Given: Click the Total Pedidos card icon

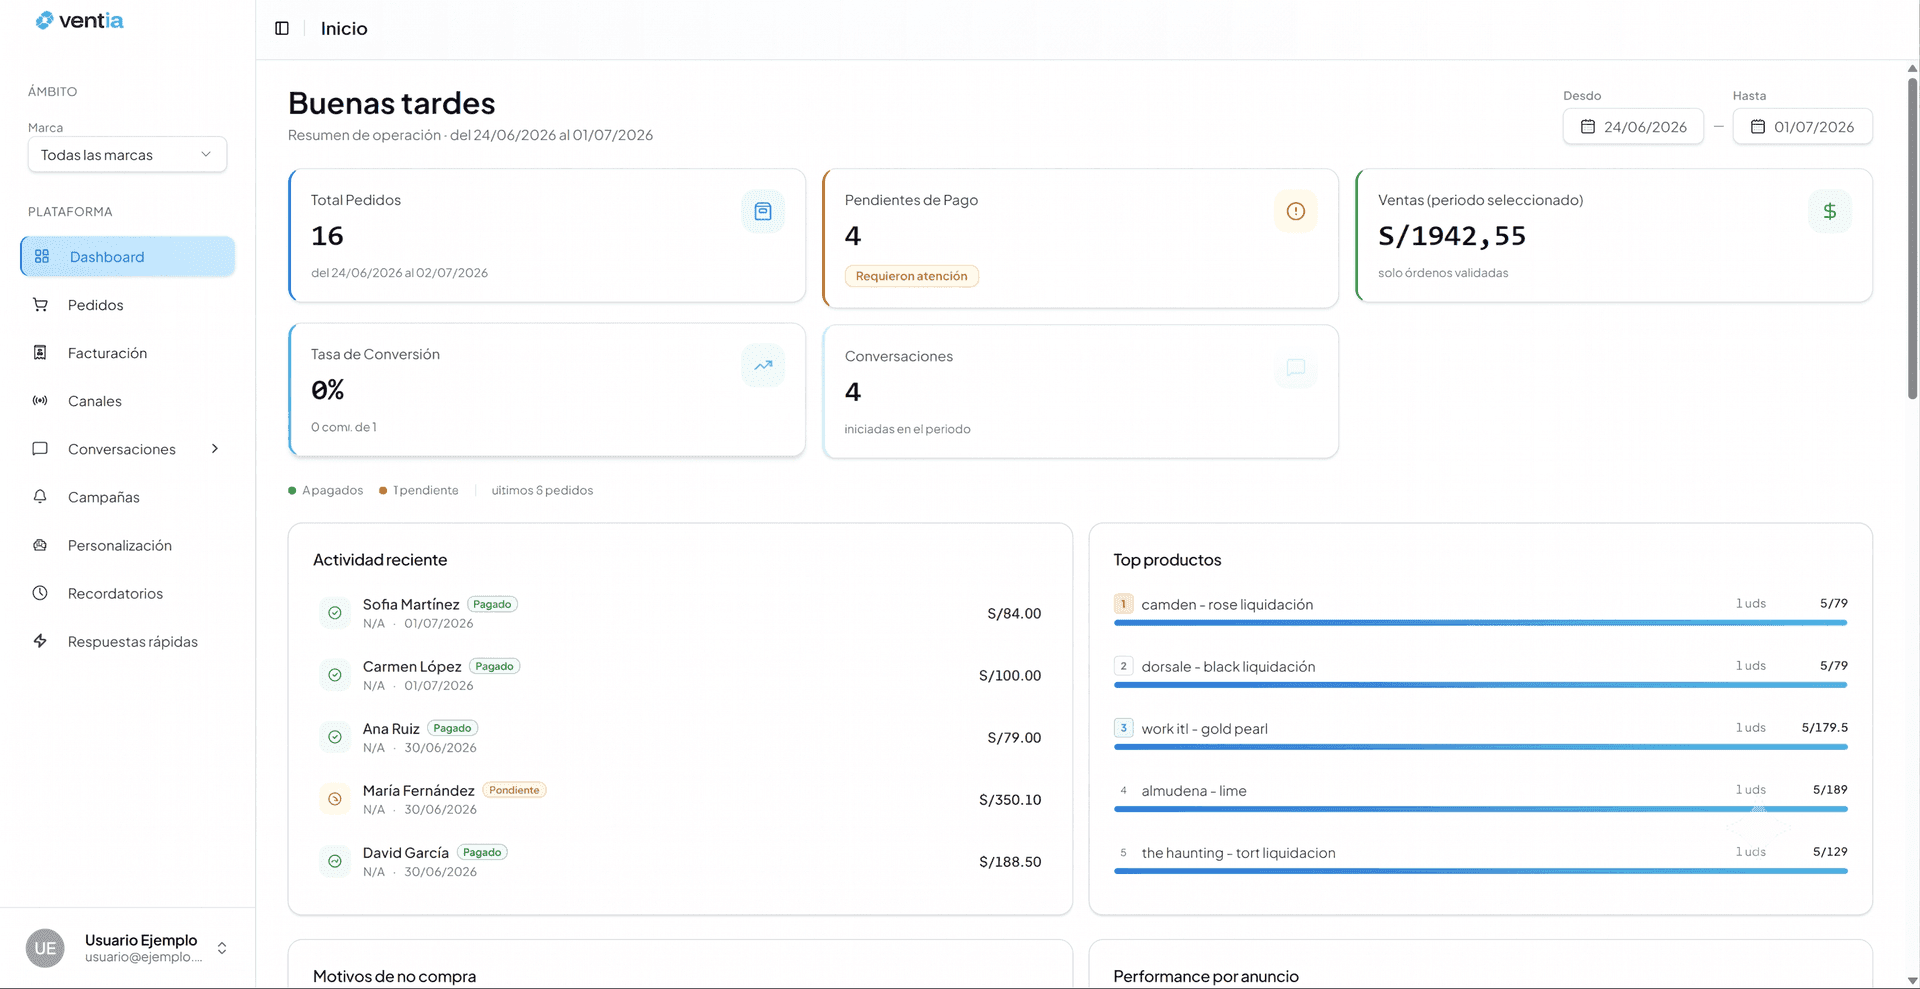Looking at the screenshot, I should point(763,211).
